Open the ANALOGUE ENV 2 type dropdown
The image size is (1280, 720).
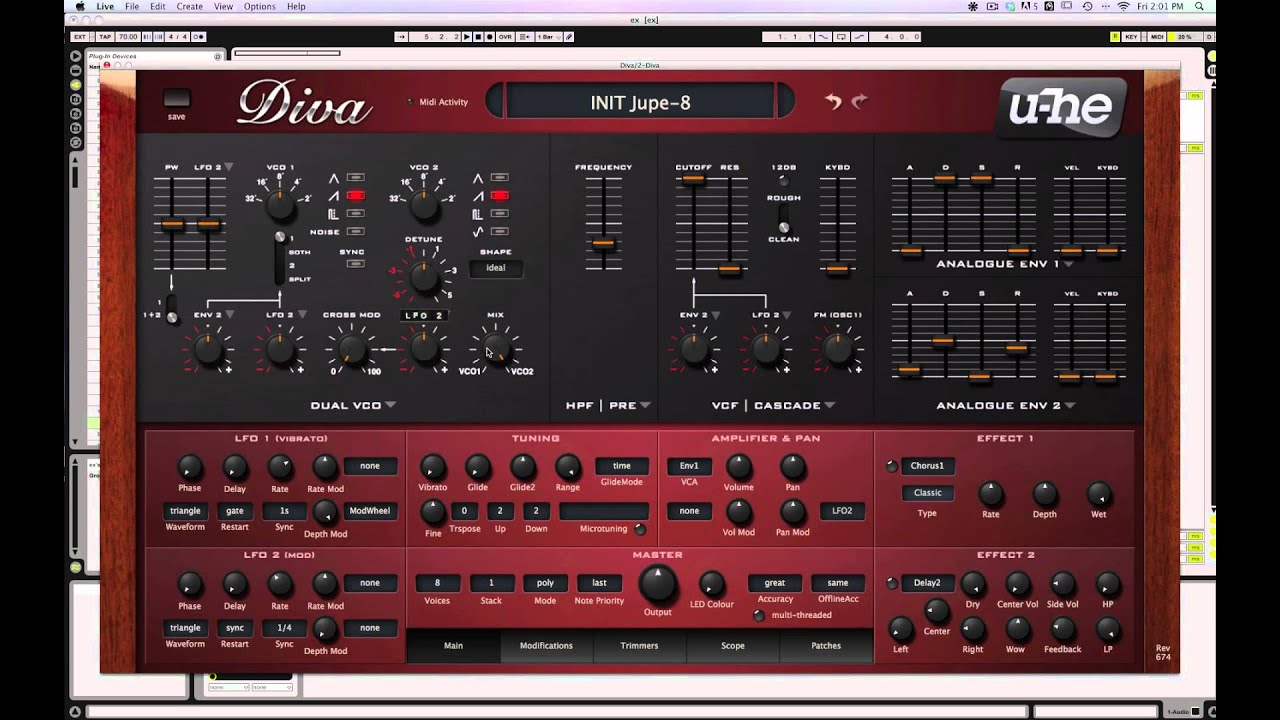click(x=1068, y=405)
